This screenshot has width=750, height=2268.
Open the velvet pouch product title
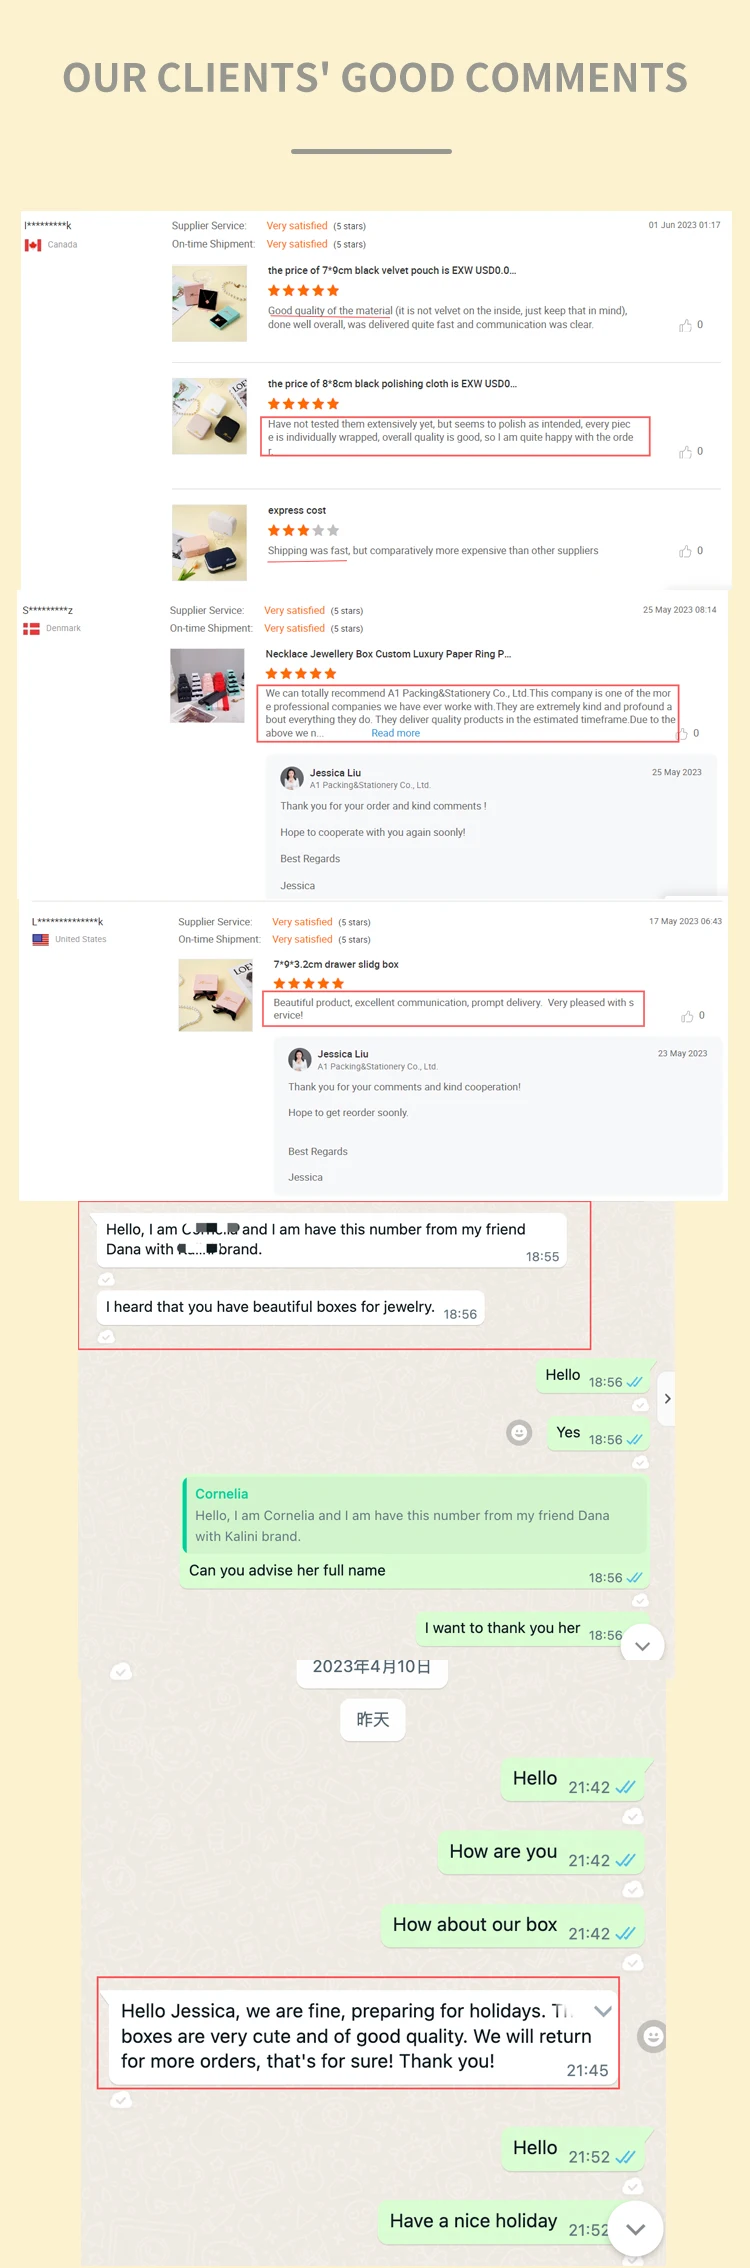click(392, 271)
